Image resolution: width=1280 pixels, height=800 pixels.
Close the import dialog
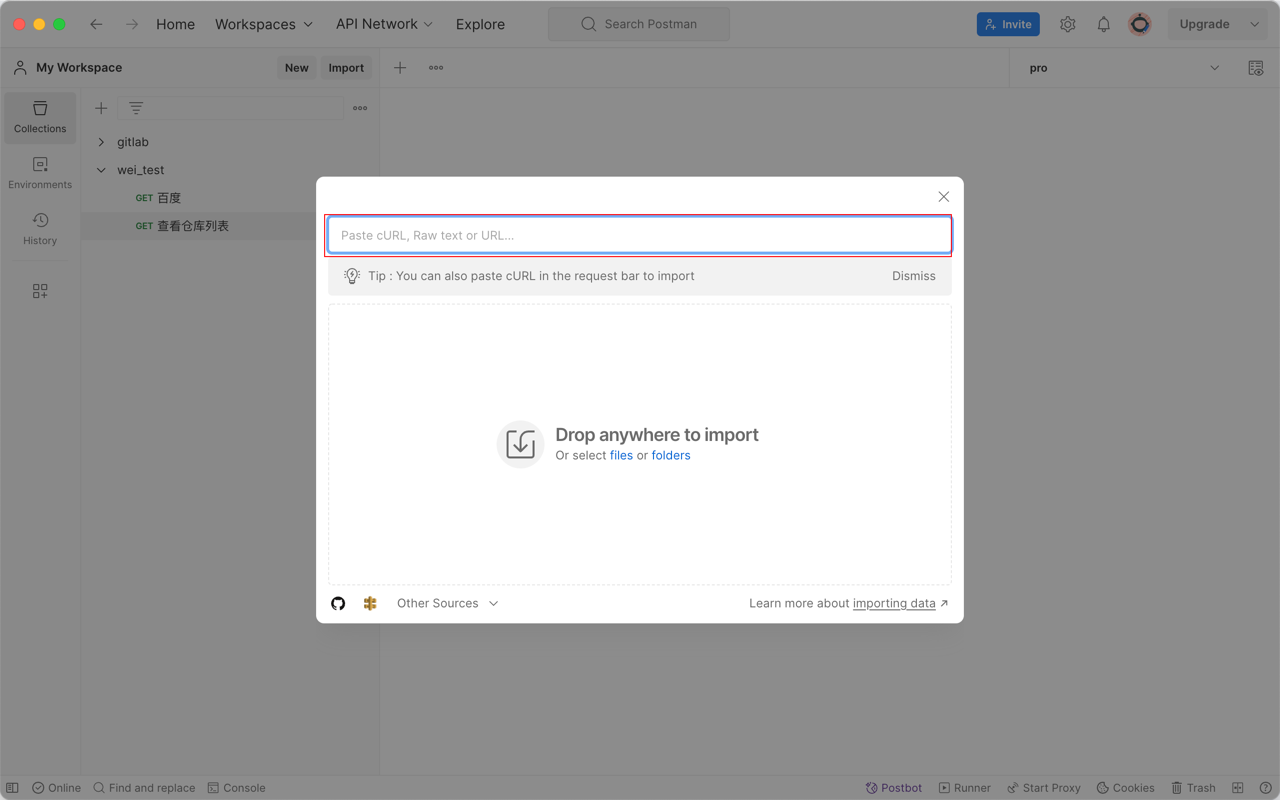(943, 197)
